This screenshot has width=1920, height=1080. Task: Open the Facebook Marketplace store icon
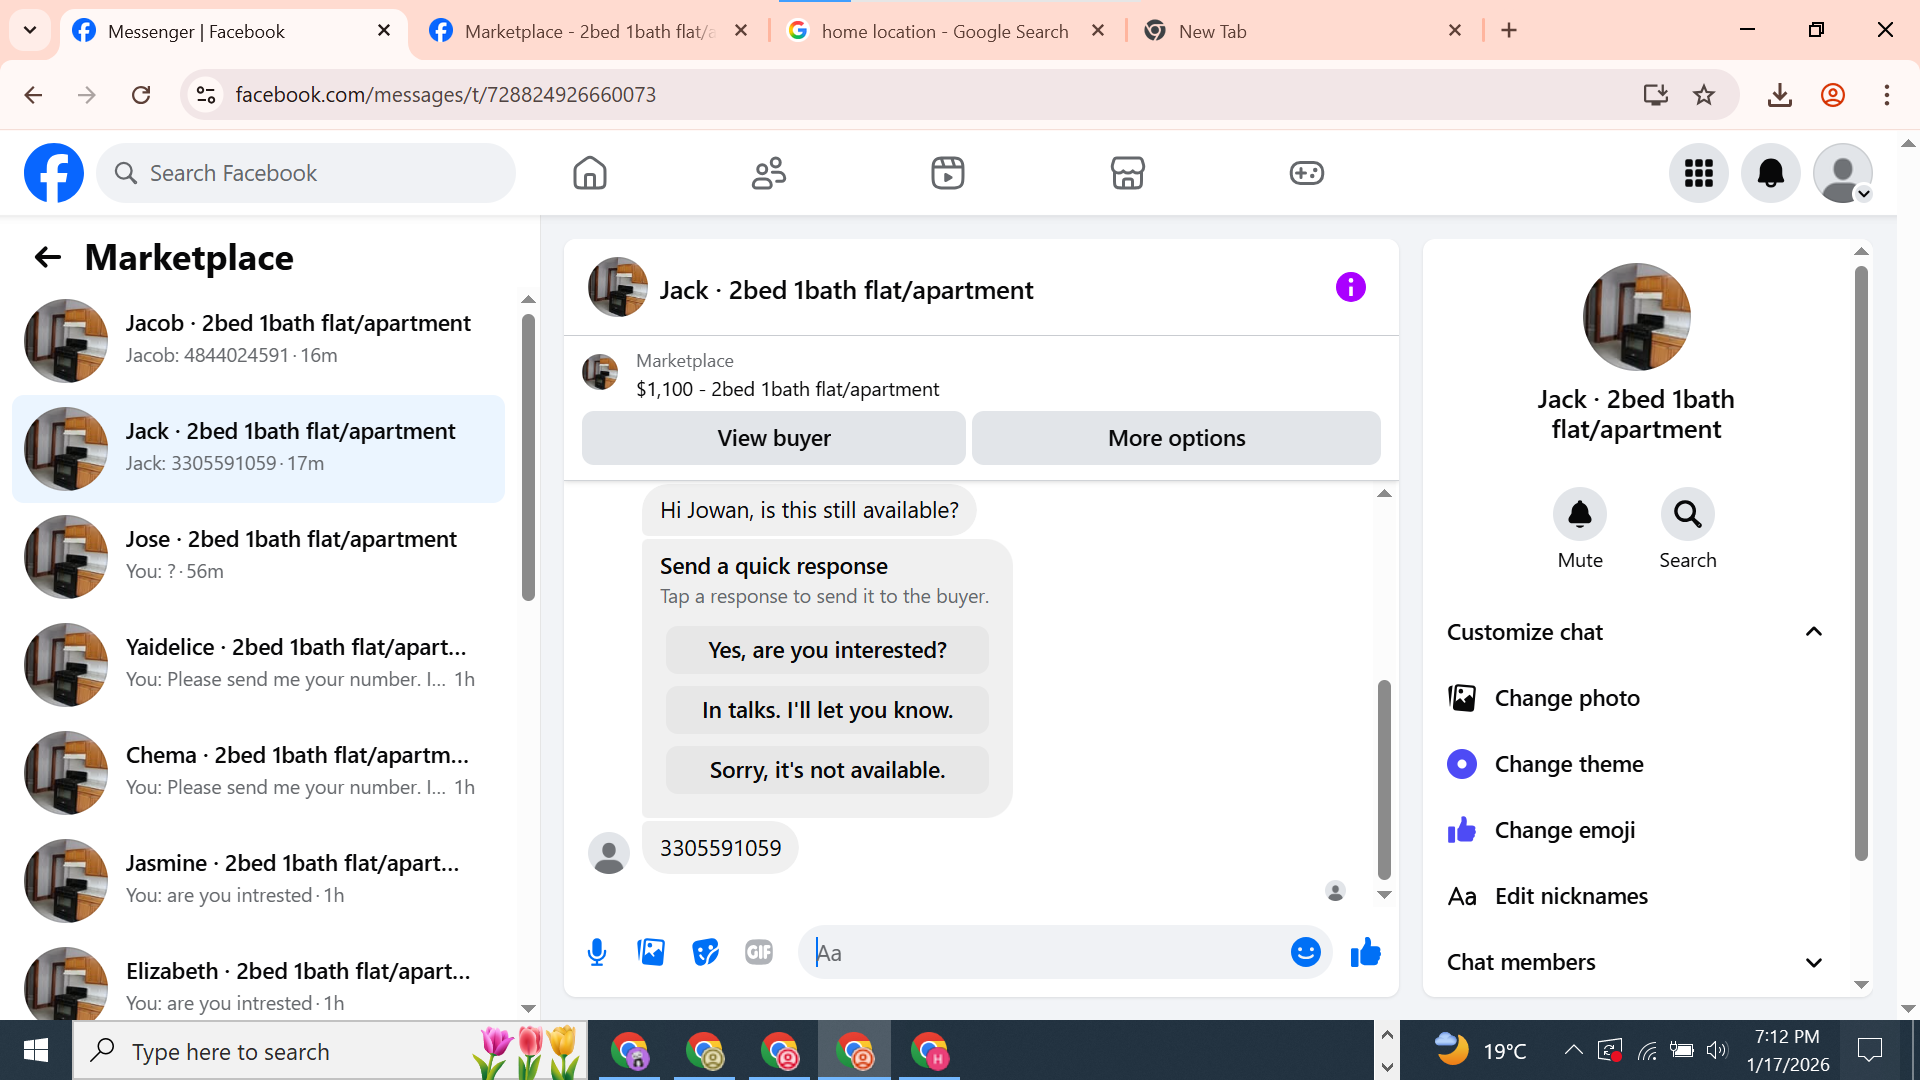click(1127, 173)
